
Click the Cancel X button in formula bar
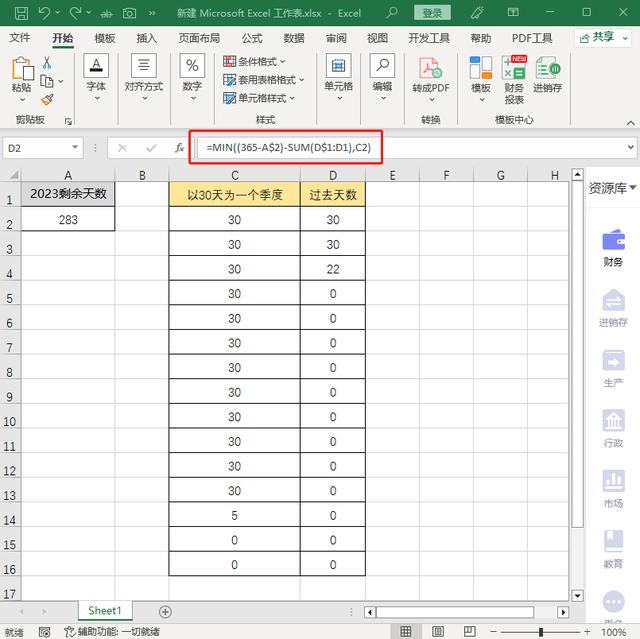122,147
